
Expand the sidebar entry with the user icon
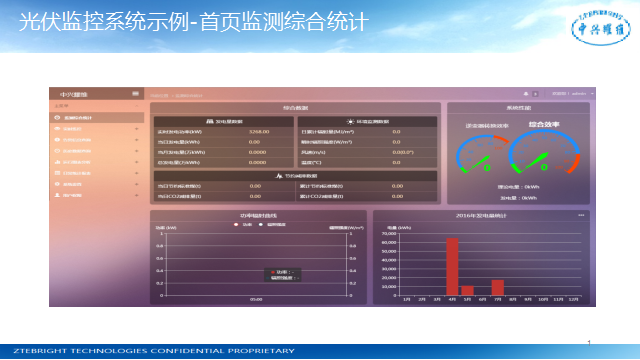(x=137, y=195)
